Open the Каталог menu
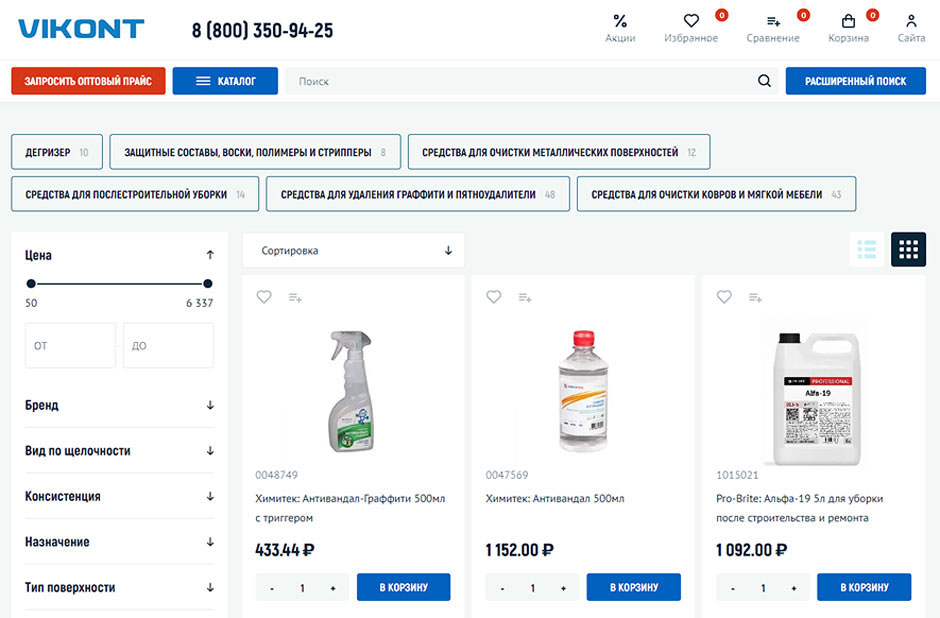The height and width of the screenshot is (618, 940). click(x=225, y=81)
